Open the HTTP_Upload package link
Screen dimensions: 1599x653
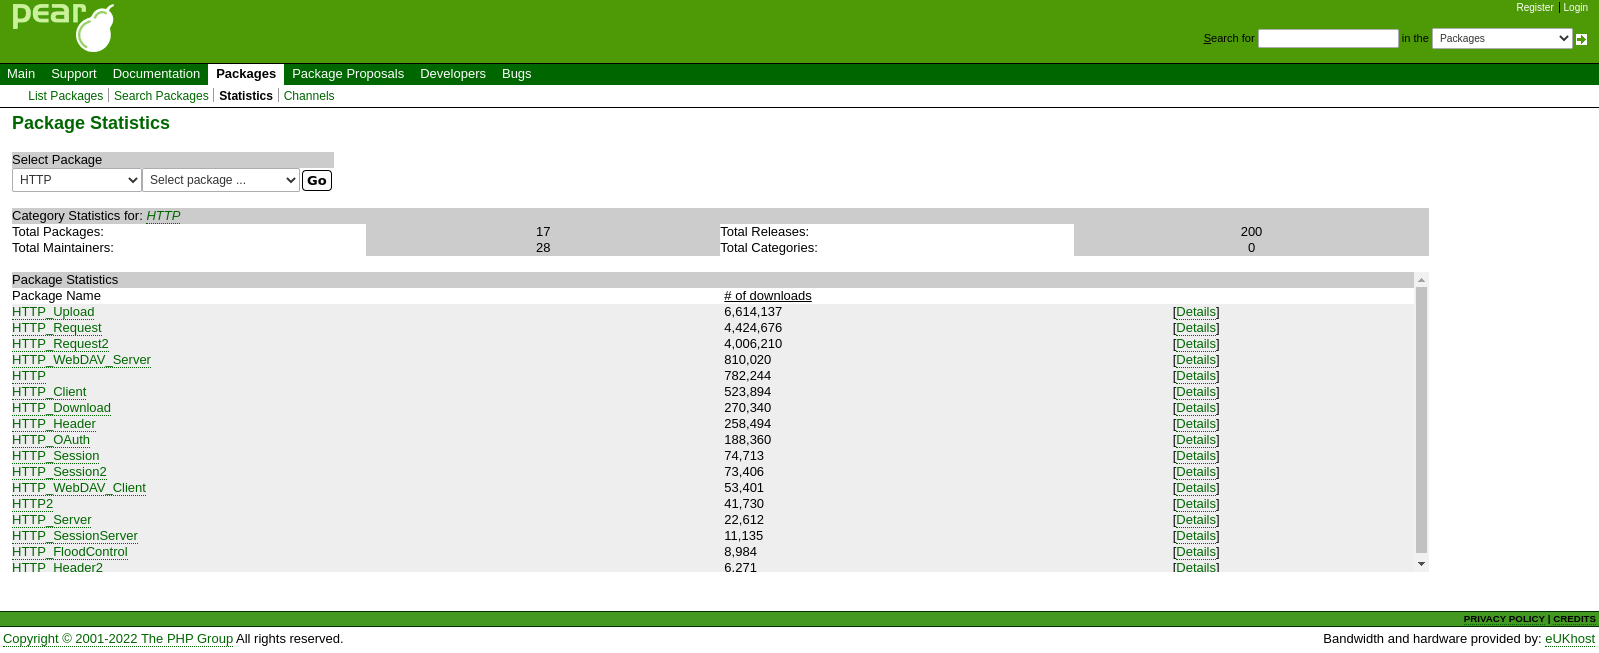53,312
